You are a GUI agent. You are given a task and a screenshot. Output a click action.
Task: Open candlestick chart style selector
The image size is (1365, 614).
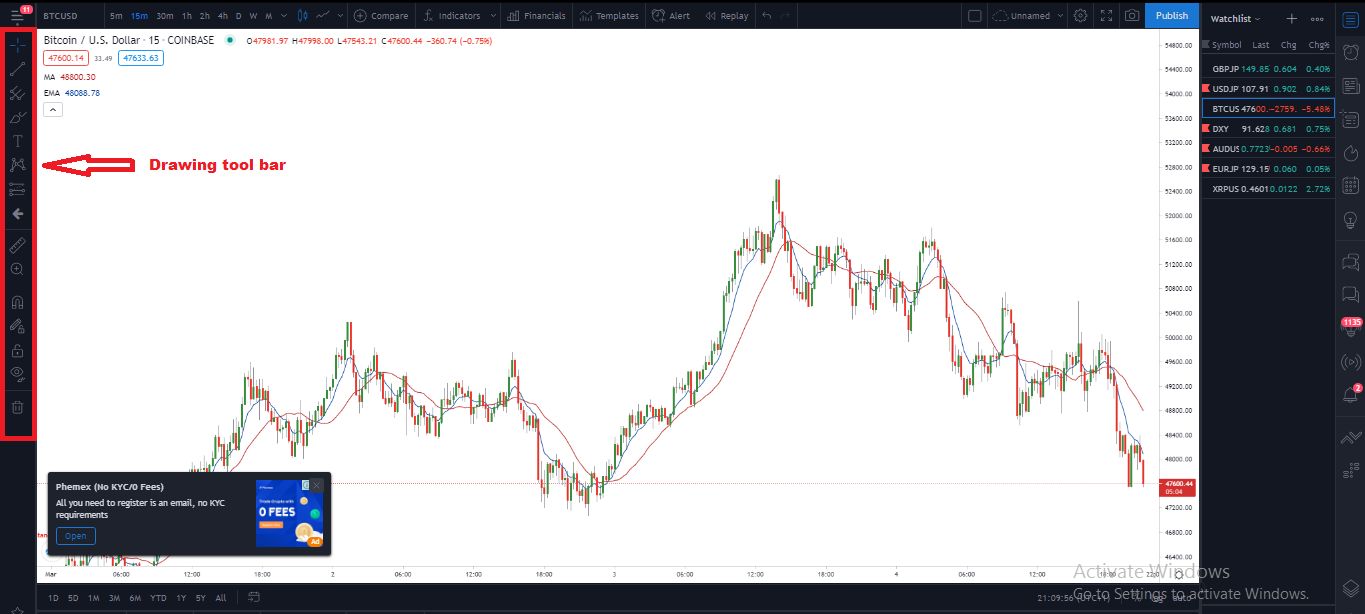(301, 16)
